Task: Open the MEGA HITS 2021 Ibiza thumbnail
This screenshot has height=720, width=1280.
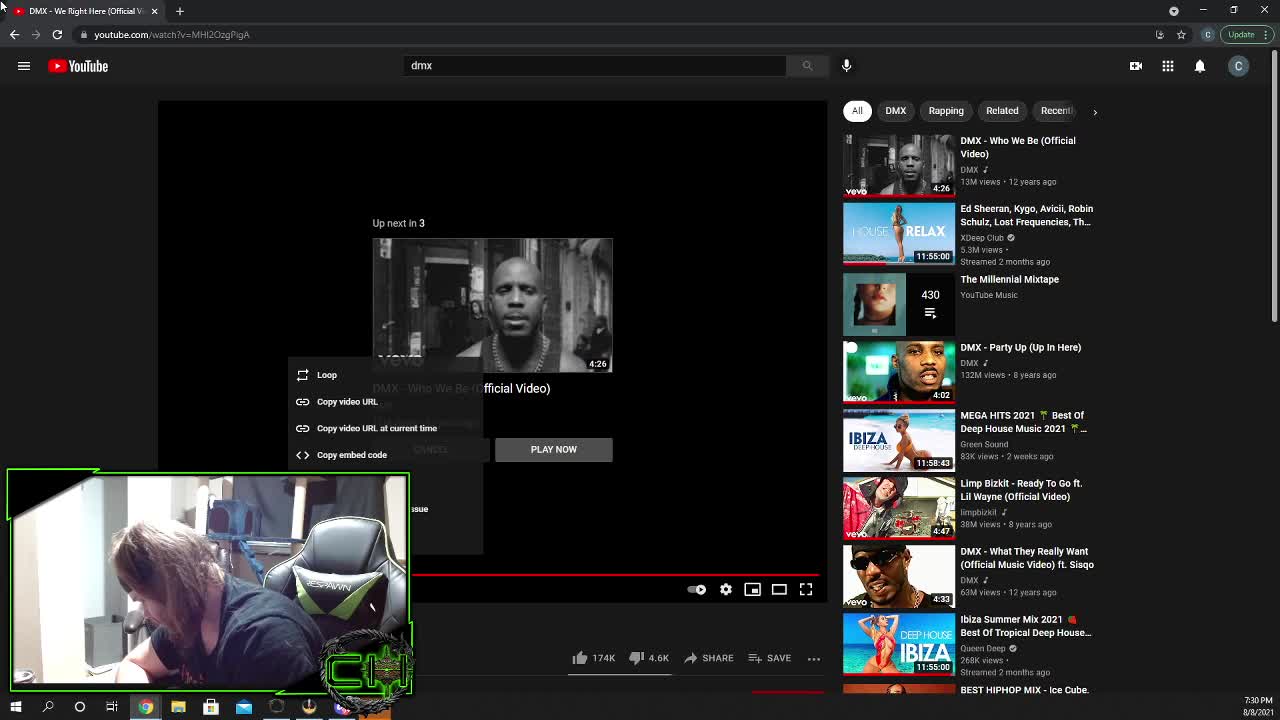Action: point(899,439)
